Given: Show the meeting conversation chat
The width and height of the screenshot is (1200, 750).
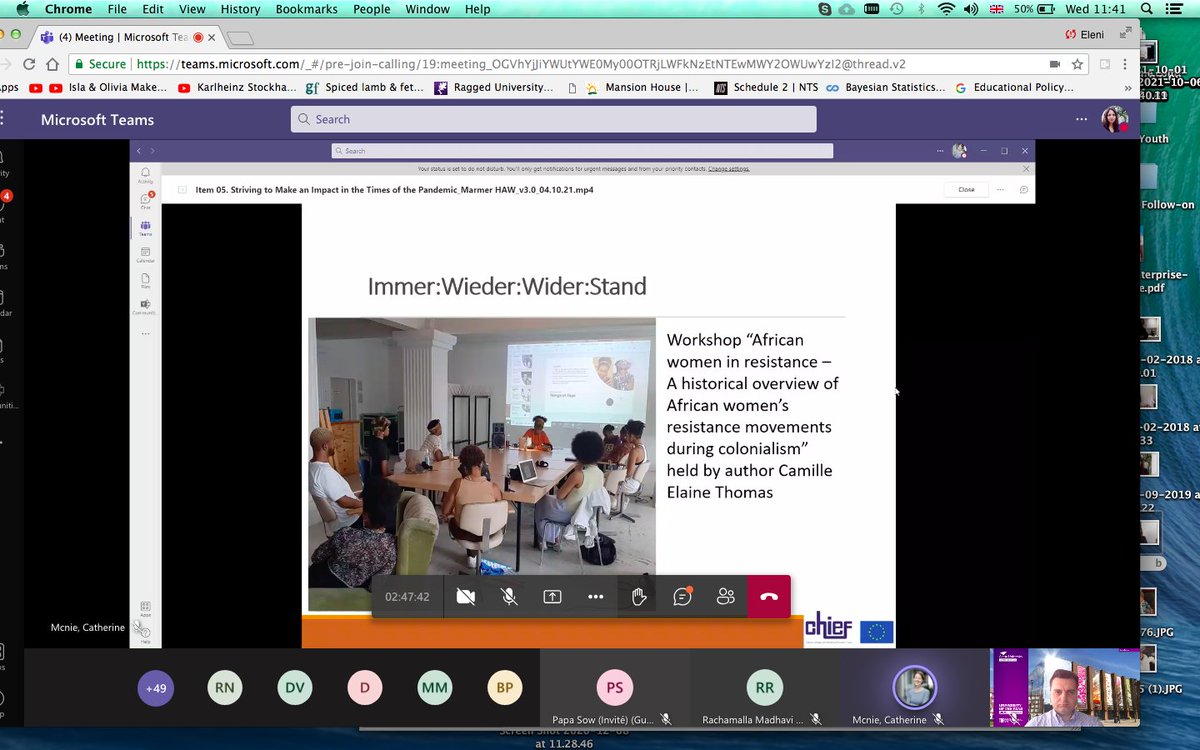Looking at the screenshot, I should pyautogui.click(x=683, y=596).
